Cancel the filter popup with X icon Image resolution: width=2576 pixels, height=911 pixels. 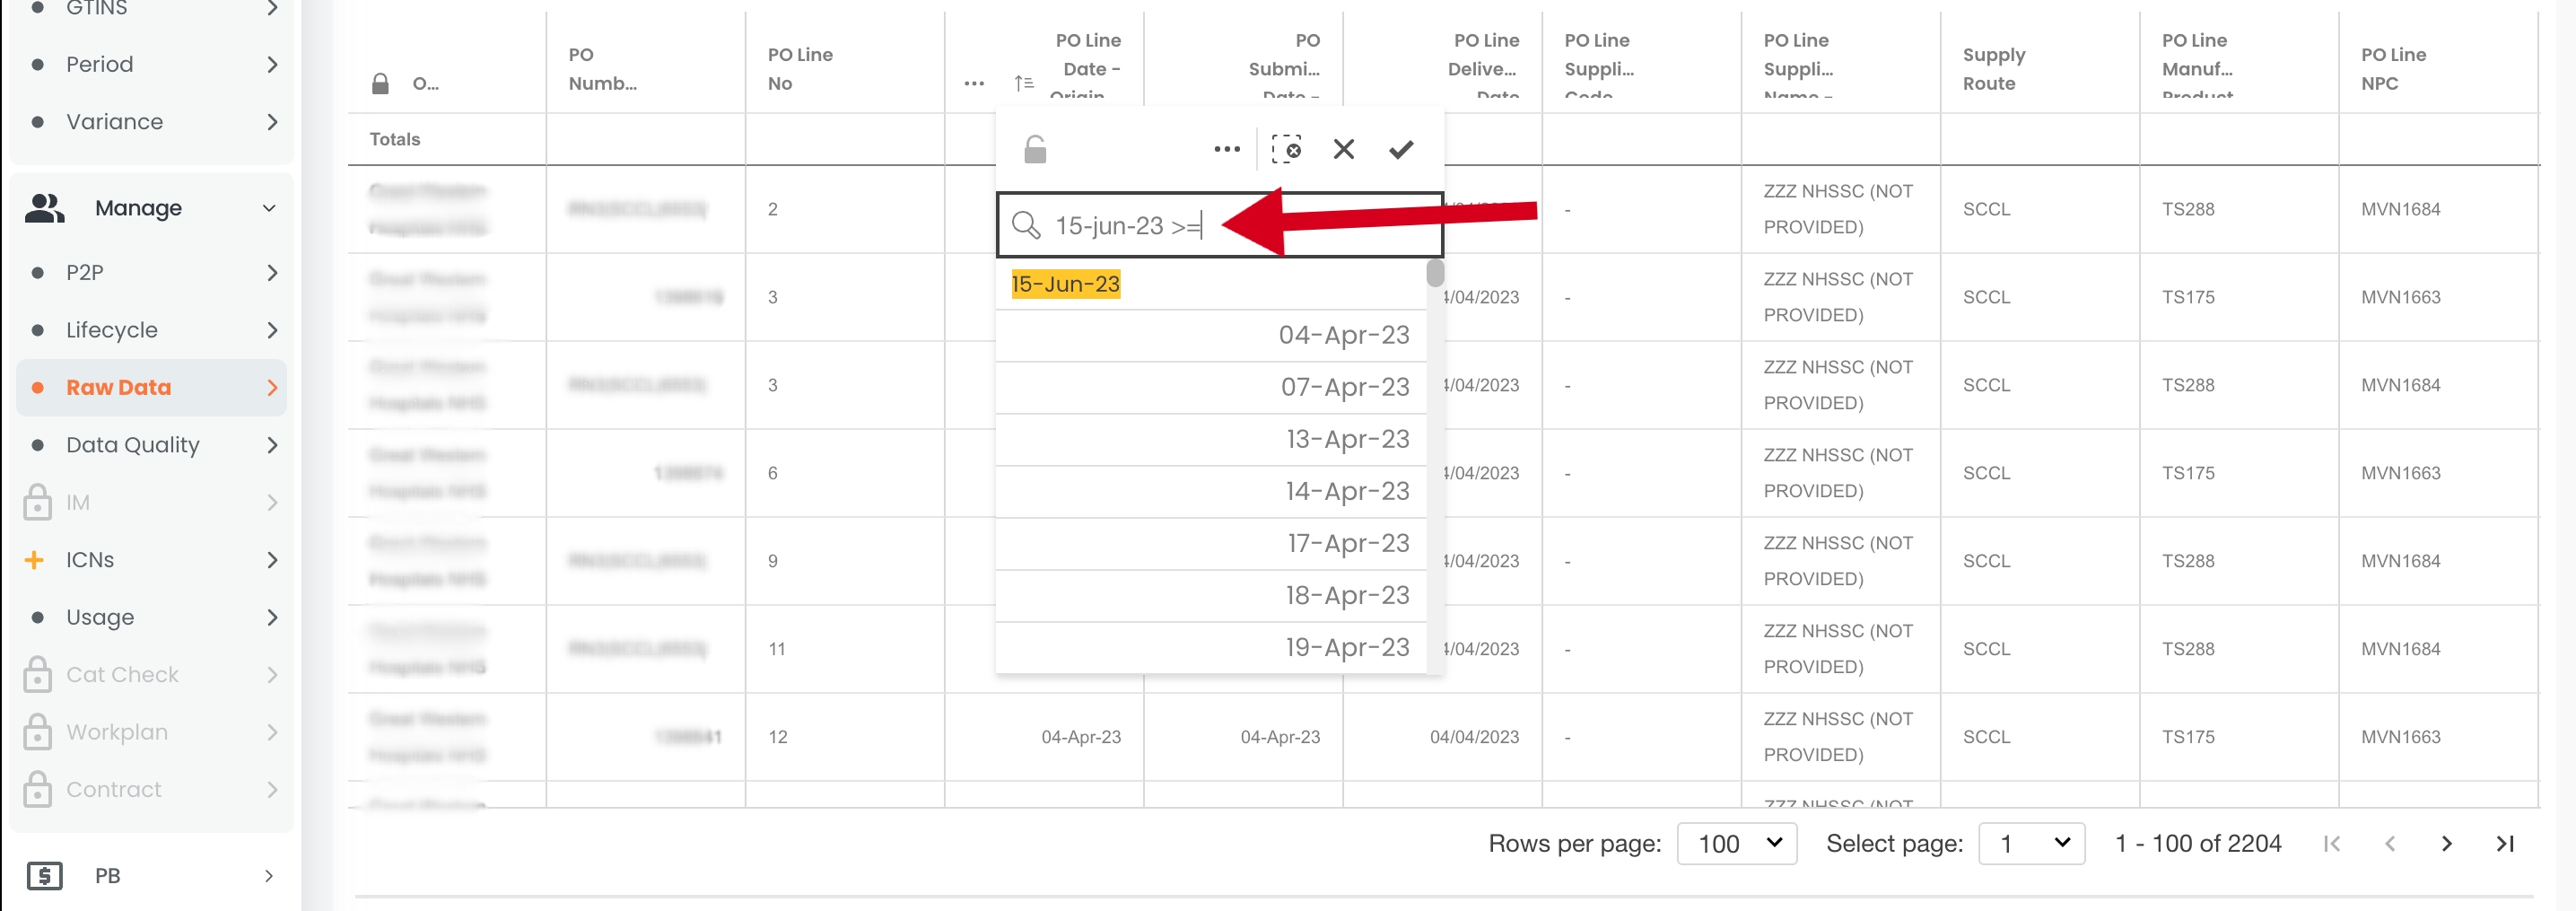(1343, 149)
